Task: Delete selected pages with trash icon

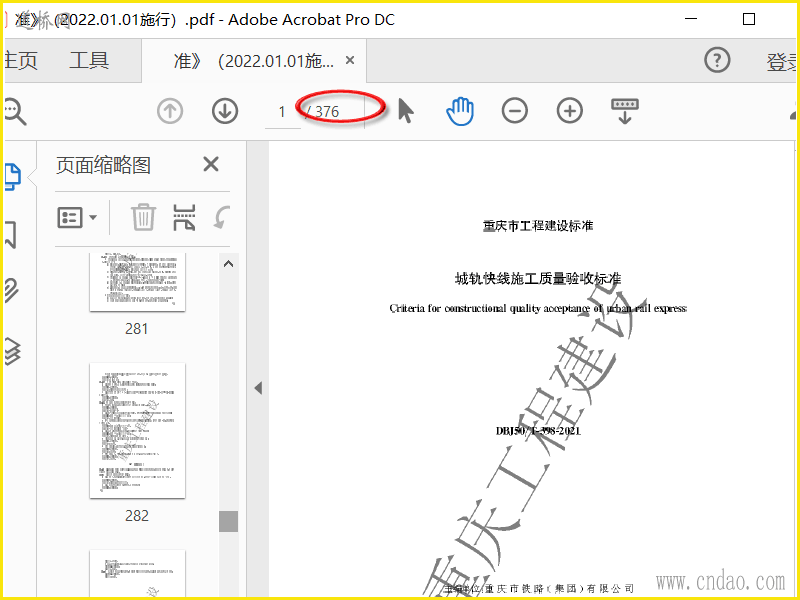Action: click(x=143, y=217)
